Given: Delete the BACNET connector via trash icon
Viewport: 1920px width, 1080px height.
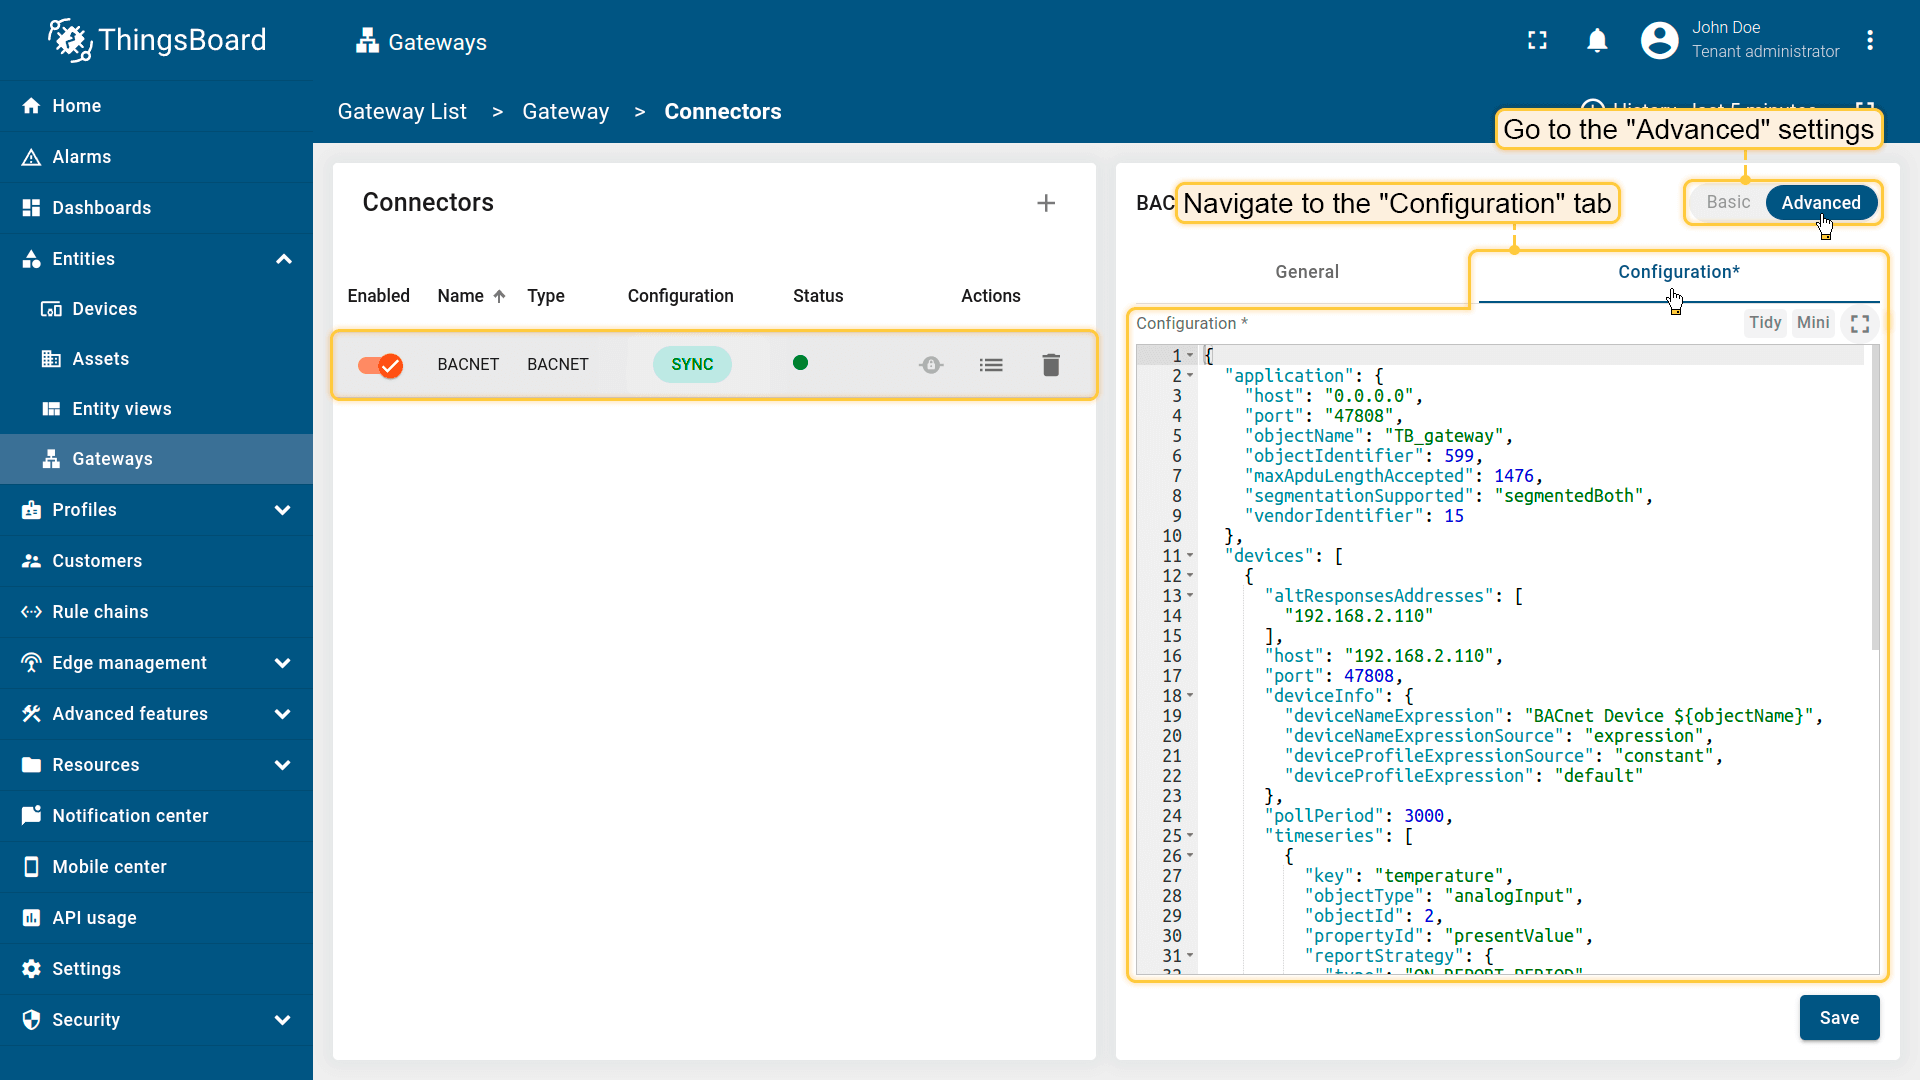Looking at the screenshot, I should 1050,365.
